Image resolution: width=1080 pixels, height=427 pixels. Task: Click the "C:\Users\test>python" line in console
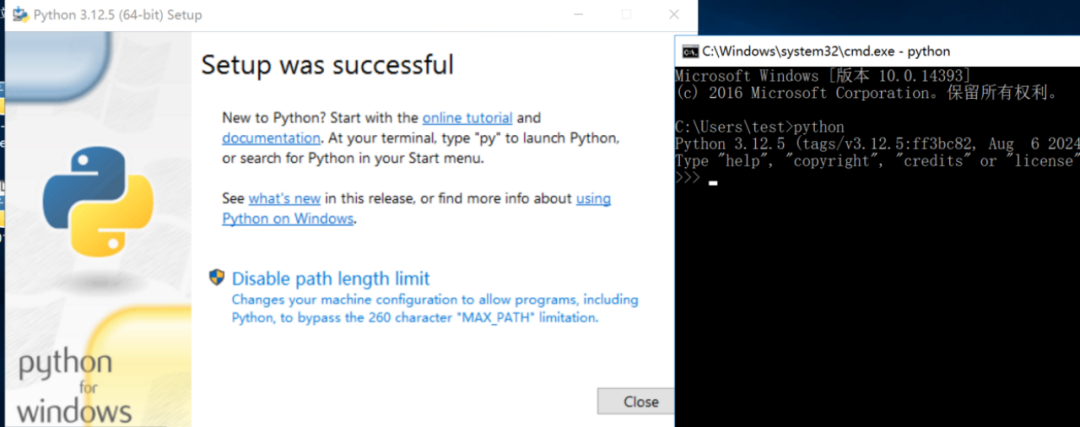[x=760, y=127]
